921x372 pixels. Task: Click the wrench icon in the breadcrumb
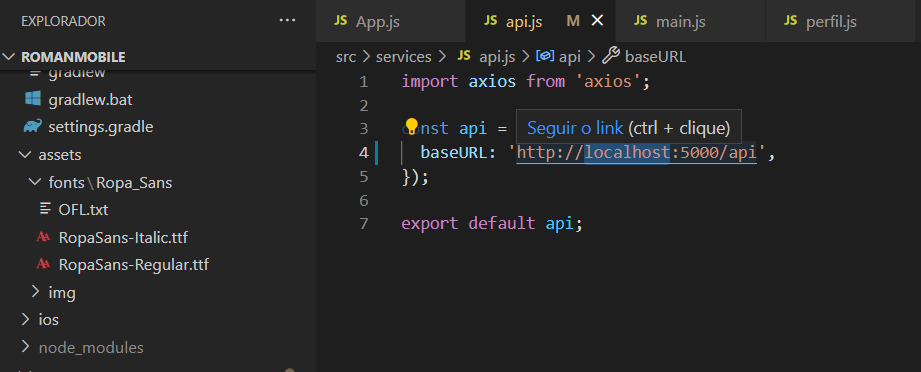611,56
